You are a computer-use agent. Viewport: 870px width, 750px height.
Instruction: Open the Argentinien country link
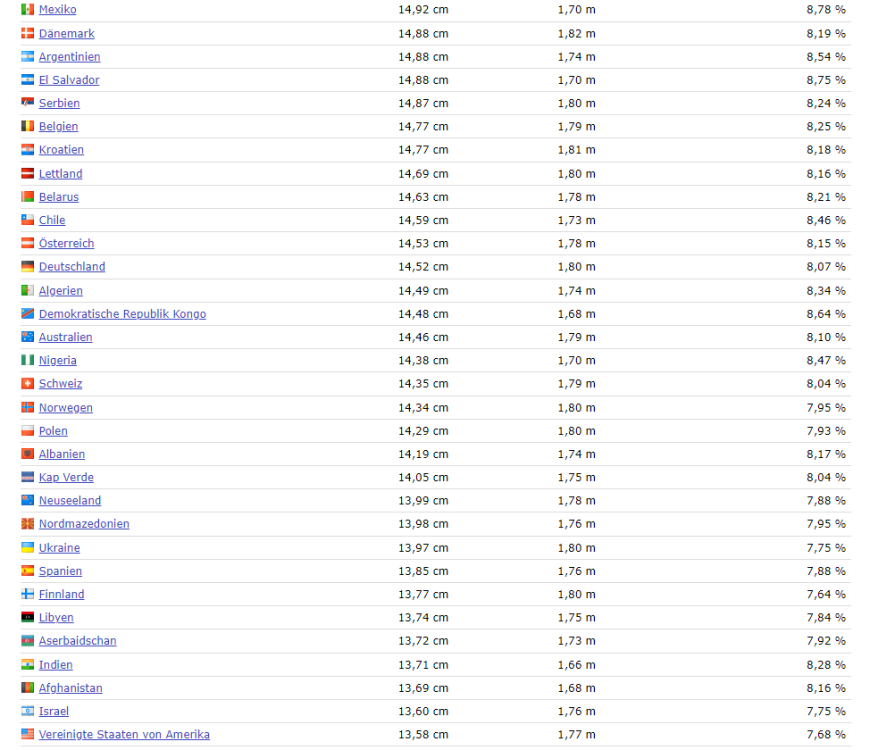69,57
